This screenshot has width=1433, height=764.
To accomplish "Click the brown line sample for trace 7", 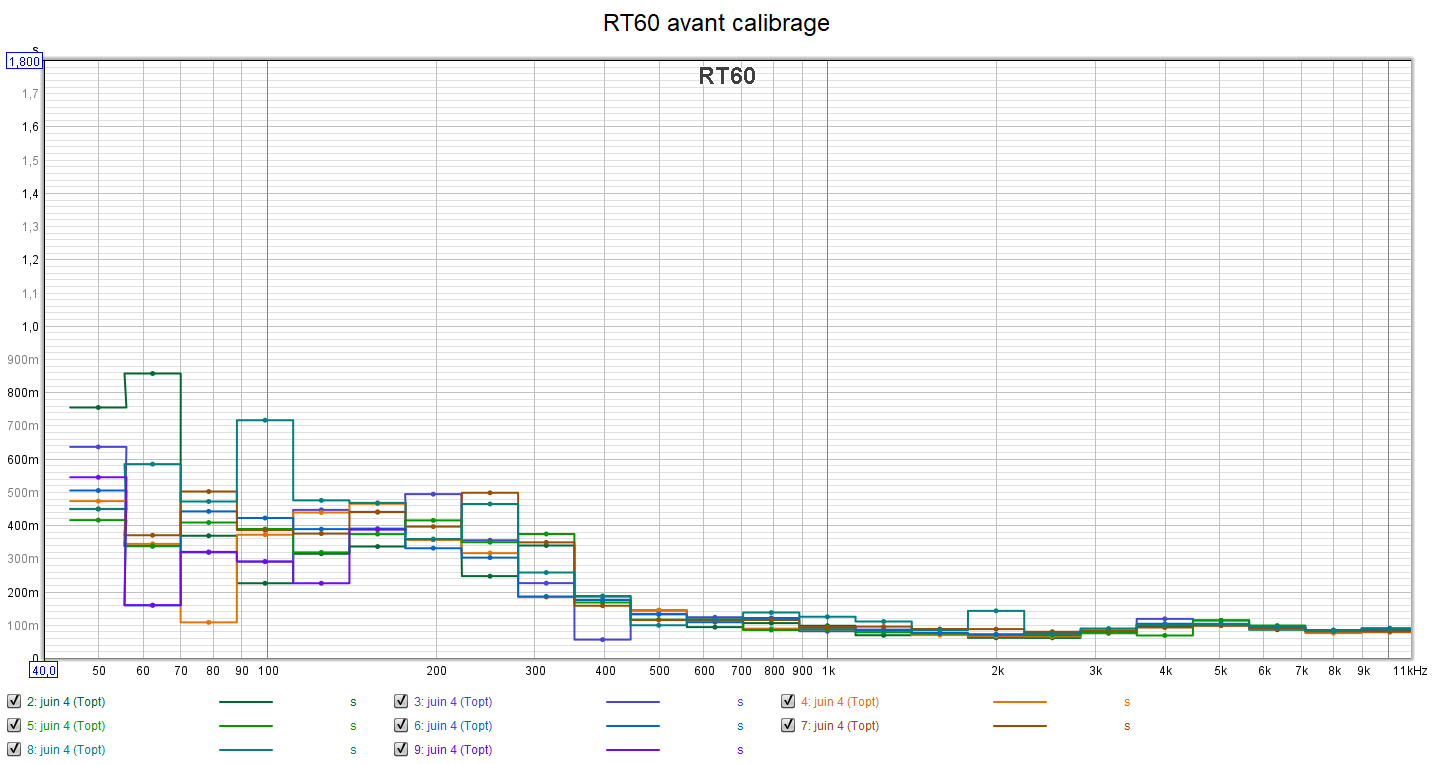I will pyautogui.click(x=1019, y=726).
